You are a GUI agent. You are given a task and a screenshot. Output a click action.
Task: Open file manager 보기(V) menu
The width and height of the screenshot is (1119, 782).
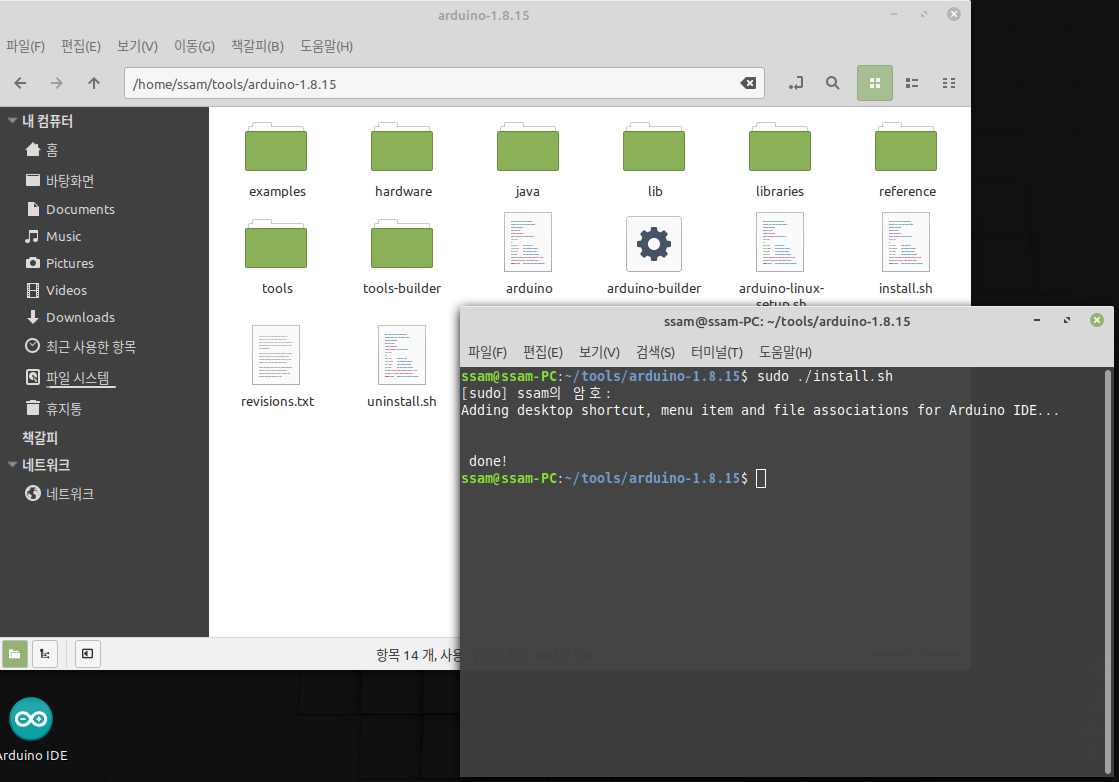coord(137,46)
